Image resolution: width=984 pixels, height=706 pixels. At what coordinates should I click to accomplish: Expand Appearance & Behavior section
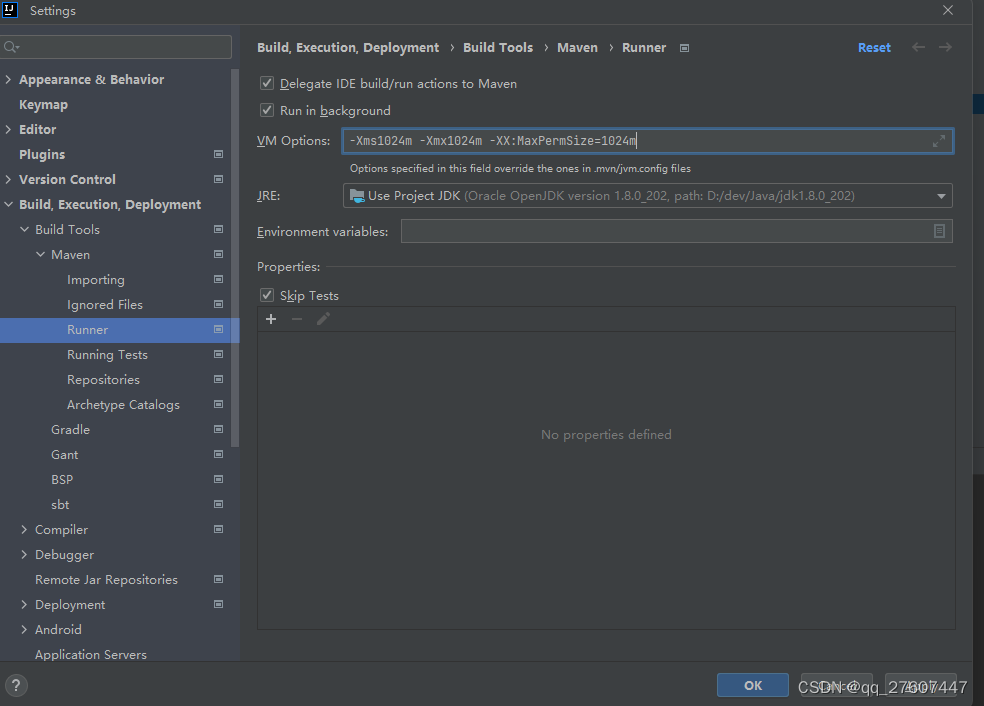point(8,79)
